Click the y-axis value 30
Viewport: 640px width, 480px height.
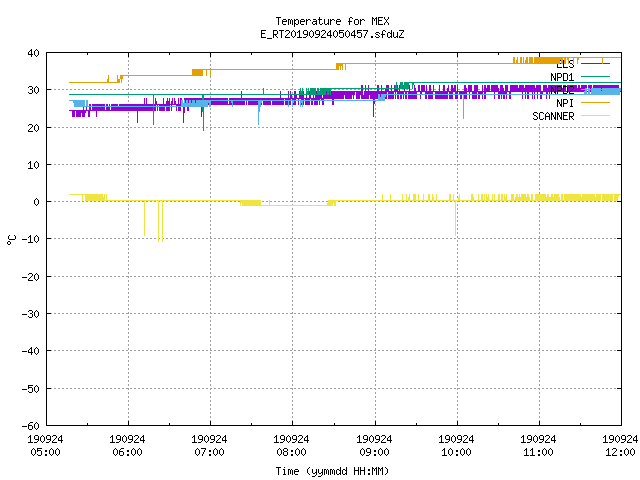click(33, 90)
